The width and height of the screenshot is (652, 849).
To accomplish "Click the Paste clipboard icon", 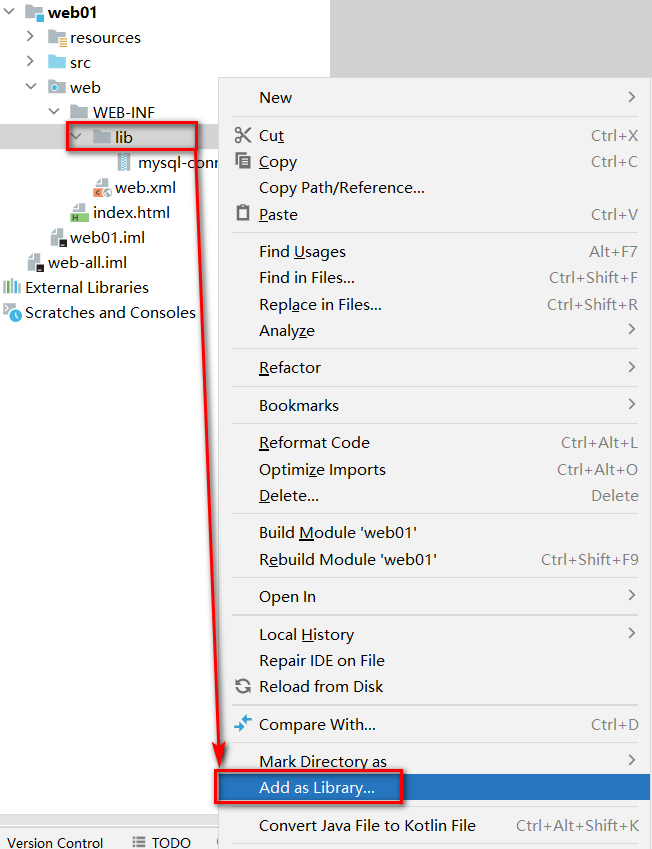I will coord(243,213).
